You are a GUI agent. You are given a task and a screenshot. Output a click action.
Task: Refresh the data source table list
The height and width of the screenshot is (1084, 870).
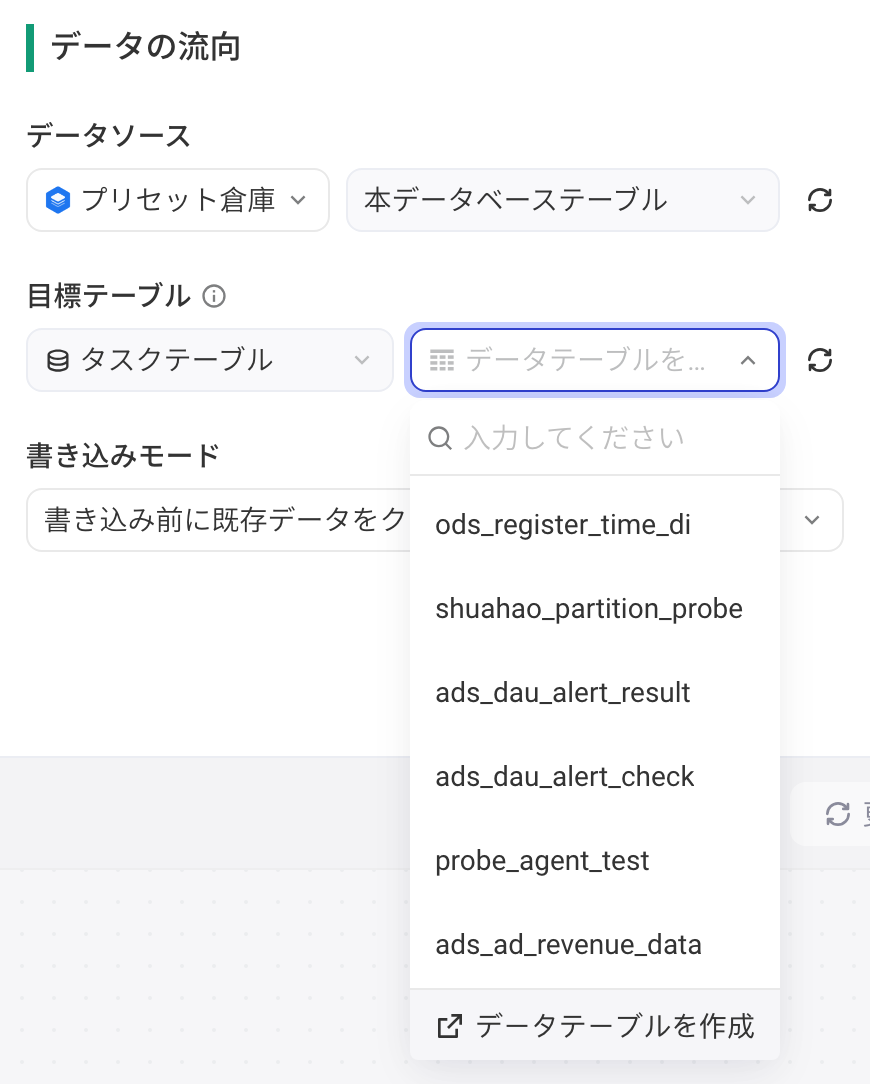[820, 200]
